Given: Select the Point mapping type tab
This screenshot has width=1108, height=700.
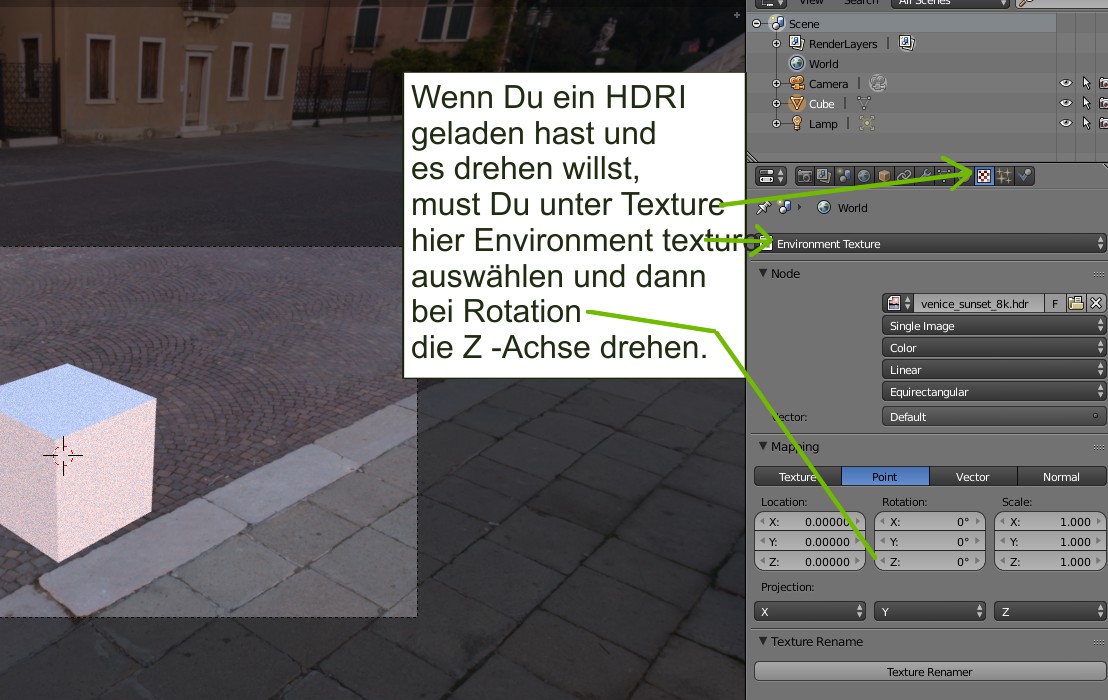Looking at the screenshot, I should point(885,477).
